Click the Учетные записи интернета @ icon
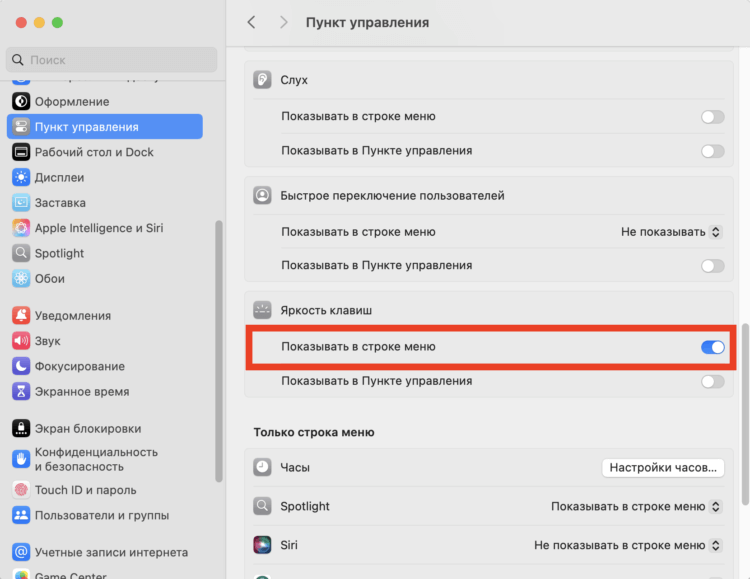 point(21,552)
